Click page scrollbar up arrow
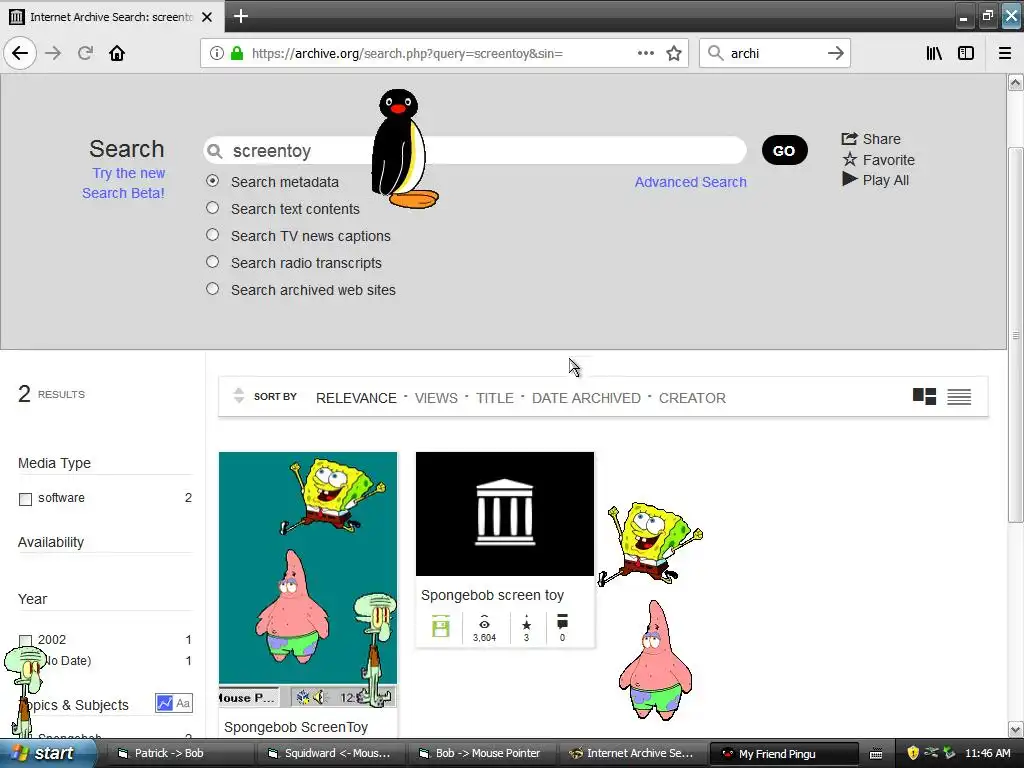Image resolution: width=1024 pixels, height=768 pixels. [1015, 82]
